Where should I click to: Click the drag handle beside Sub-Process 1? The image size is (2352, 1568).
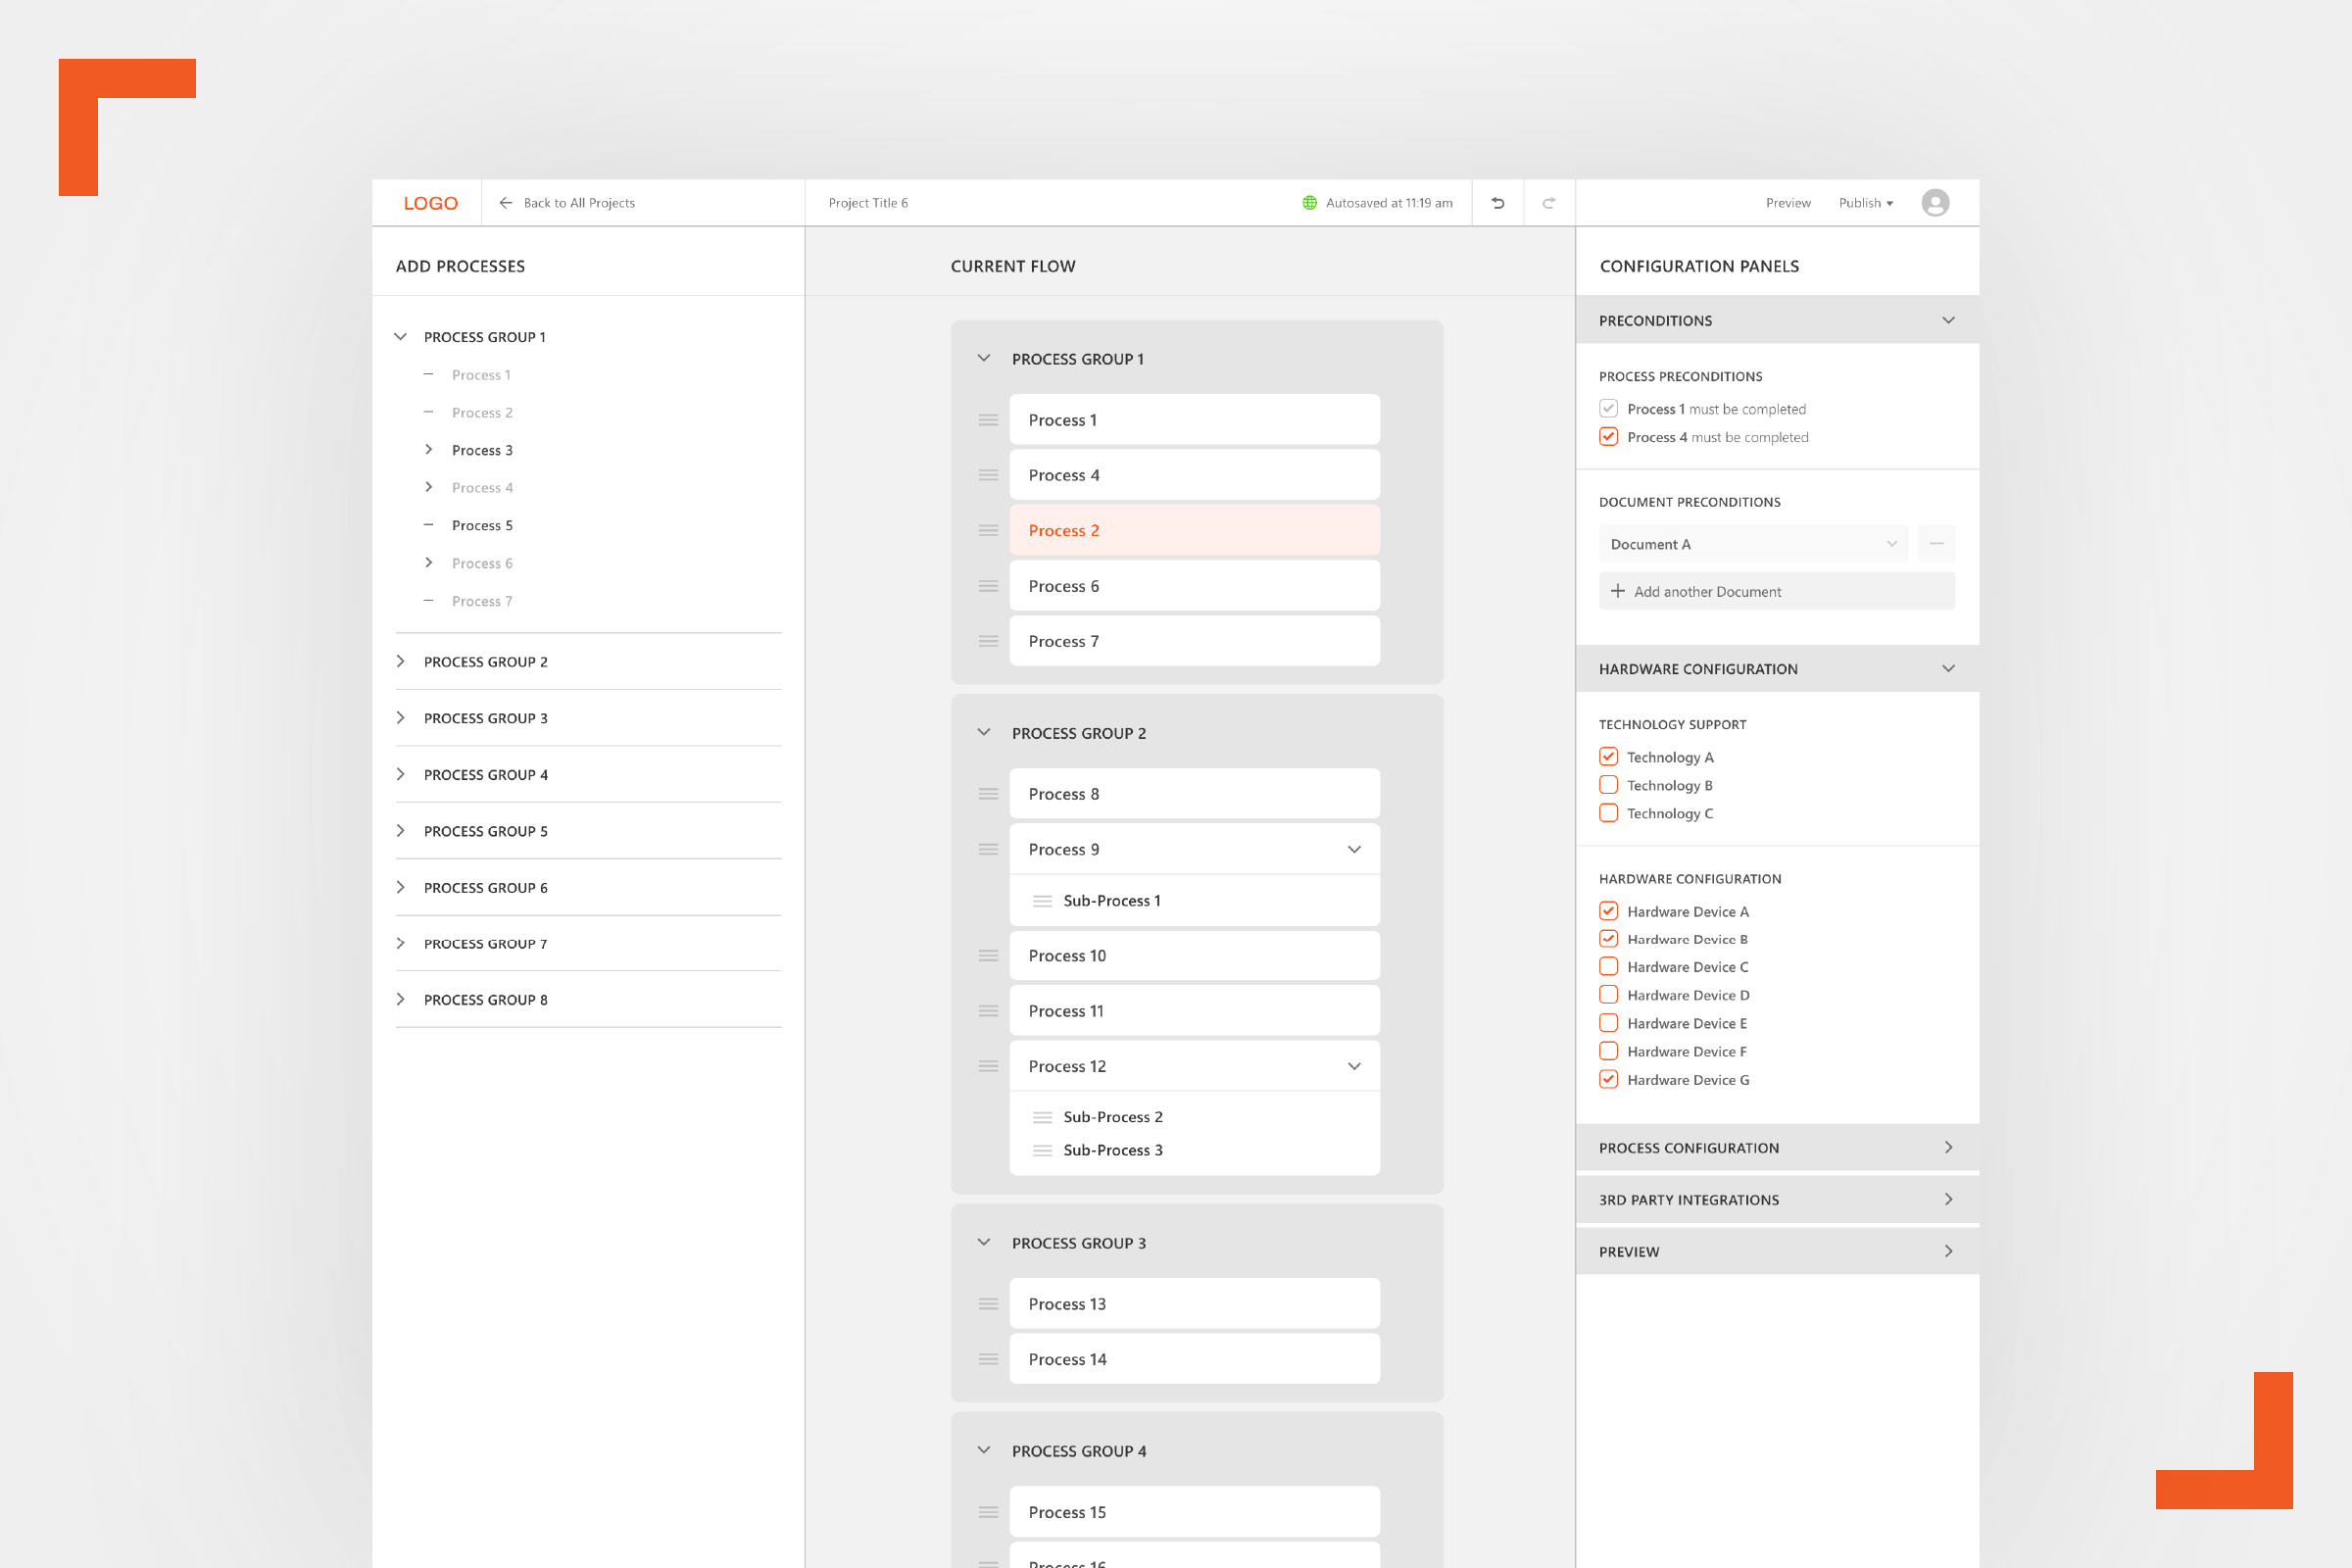[x=1042, y=901]
